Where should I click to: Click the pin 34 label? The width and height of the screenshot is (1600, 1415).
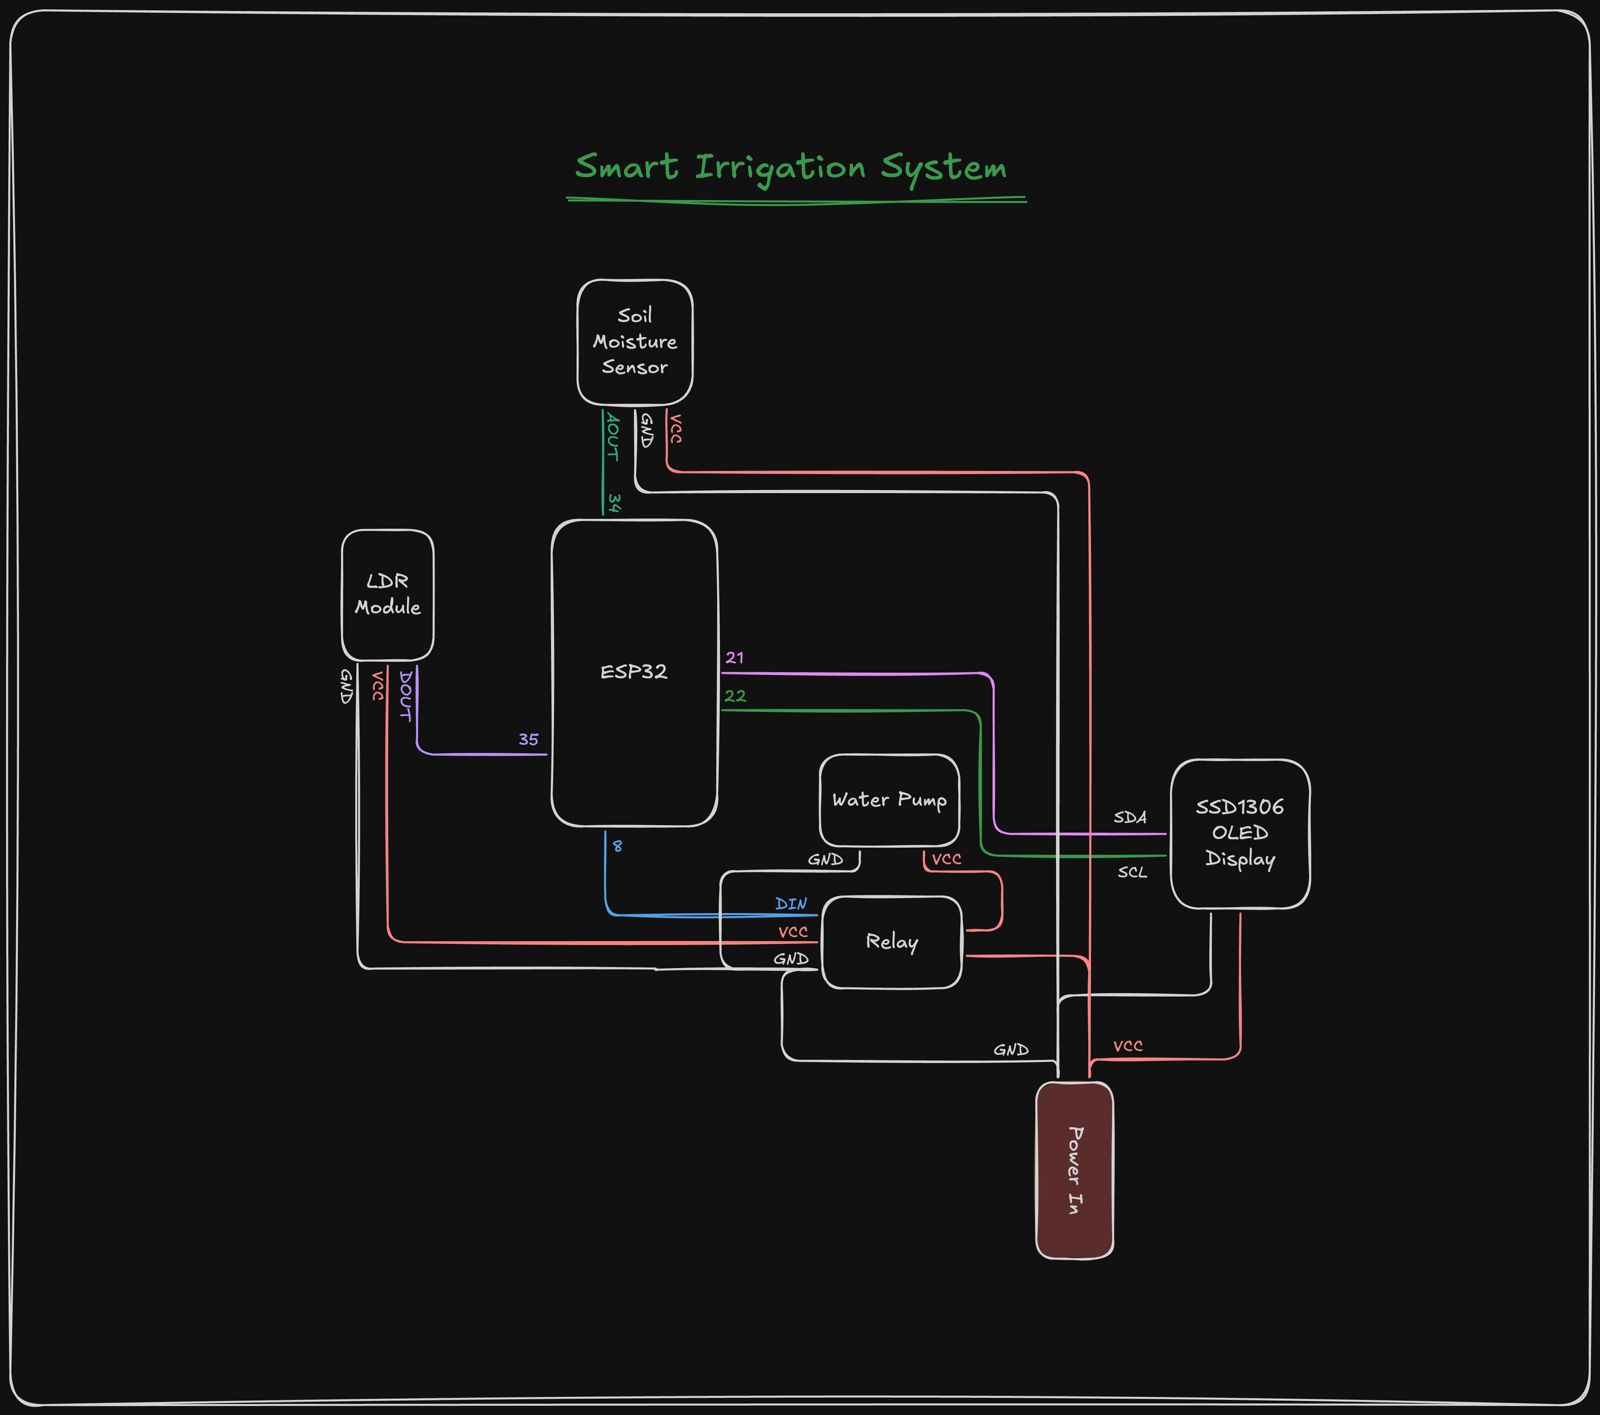615,503
